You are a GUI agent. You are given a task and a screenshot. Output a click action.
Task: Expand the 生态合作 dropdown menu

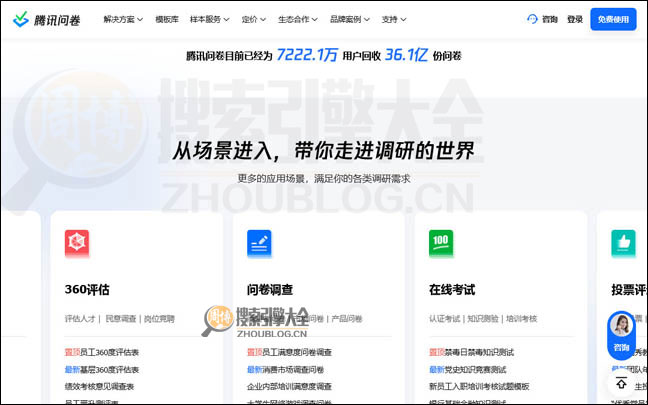tap(298, 19)
